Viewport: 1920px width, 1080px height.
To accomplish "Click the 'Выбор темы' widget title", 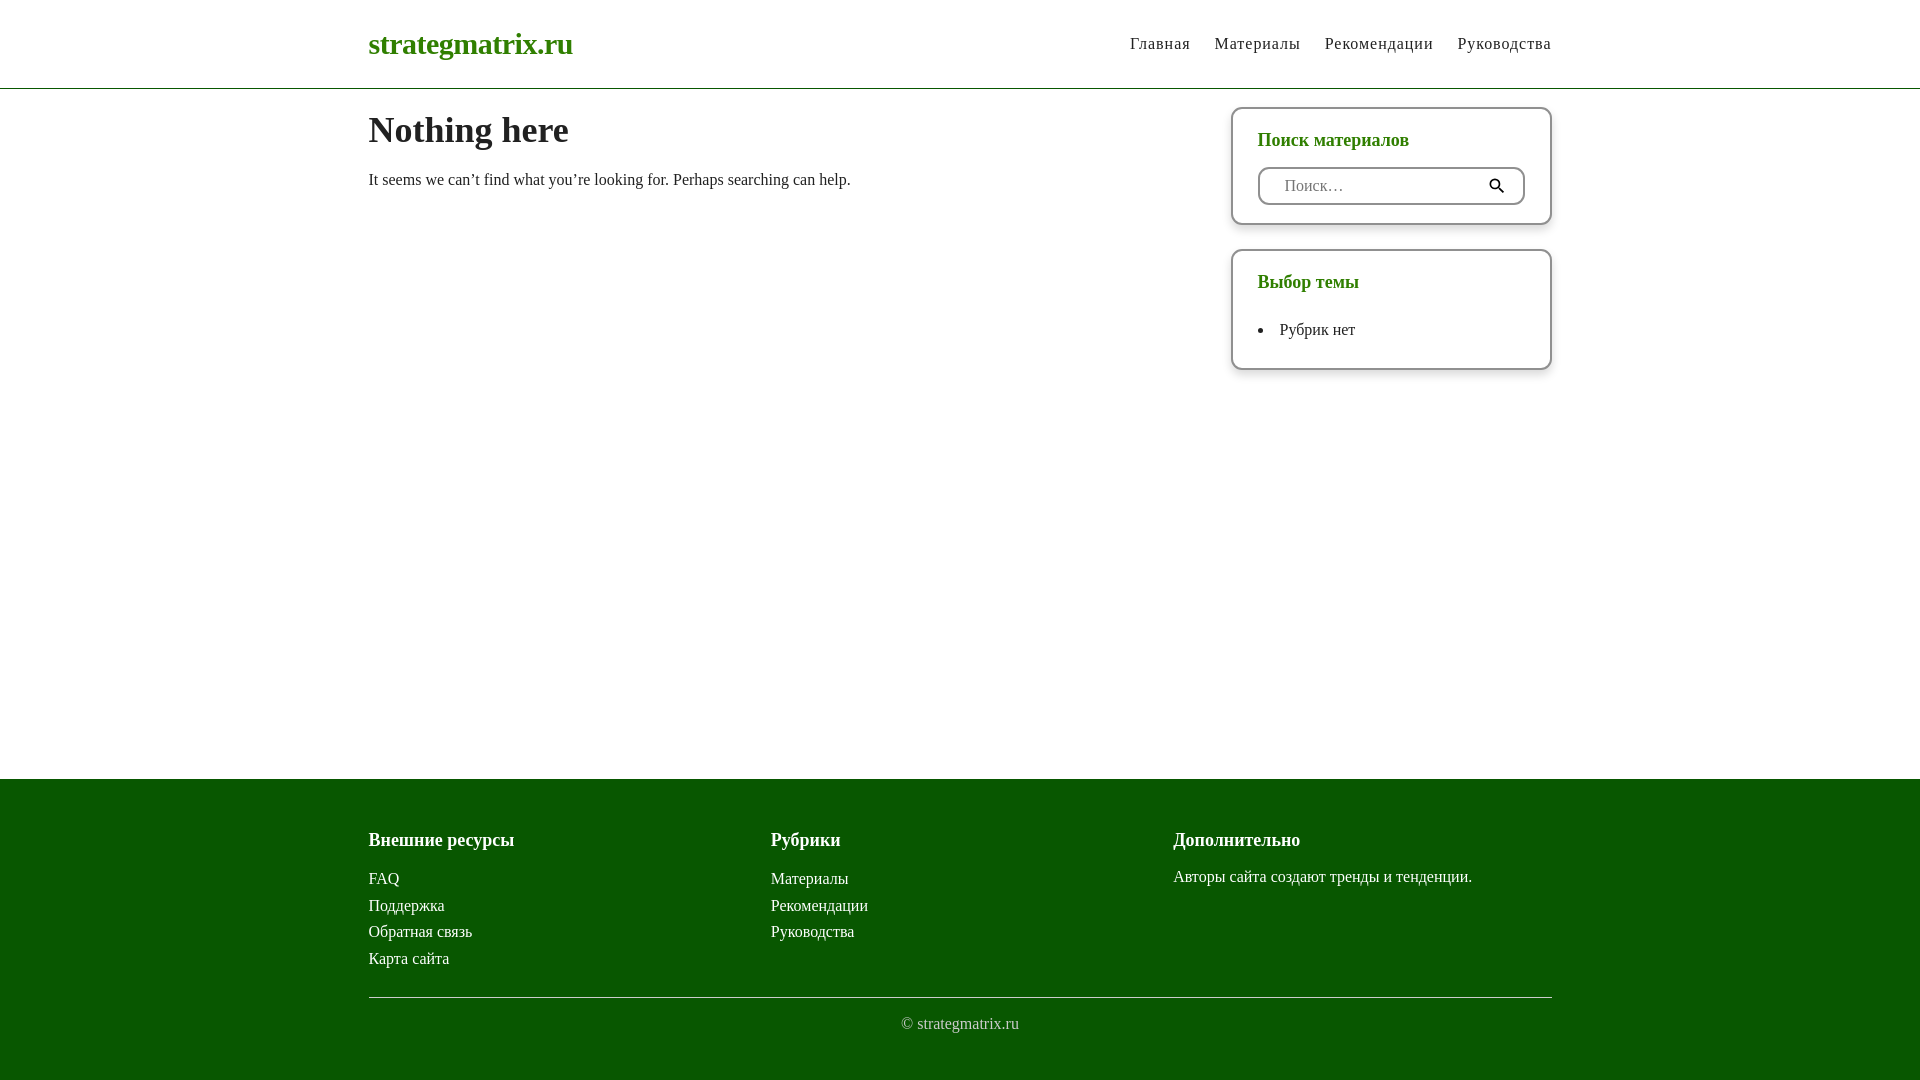I will (x=1308, y=282).
